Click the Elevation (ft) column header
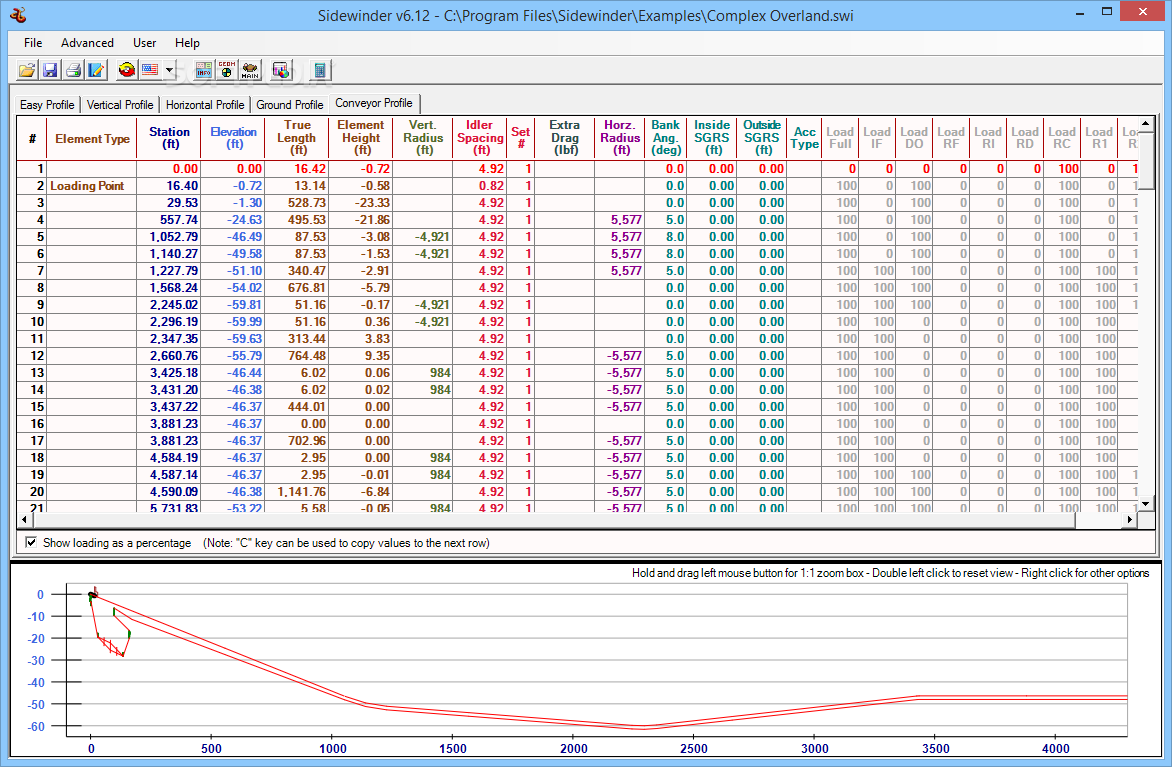The height and width of the screenshot is (767, 1172). tap(233, 138)
